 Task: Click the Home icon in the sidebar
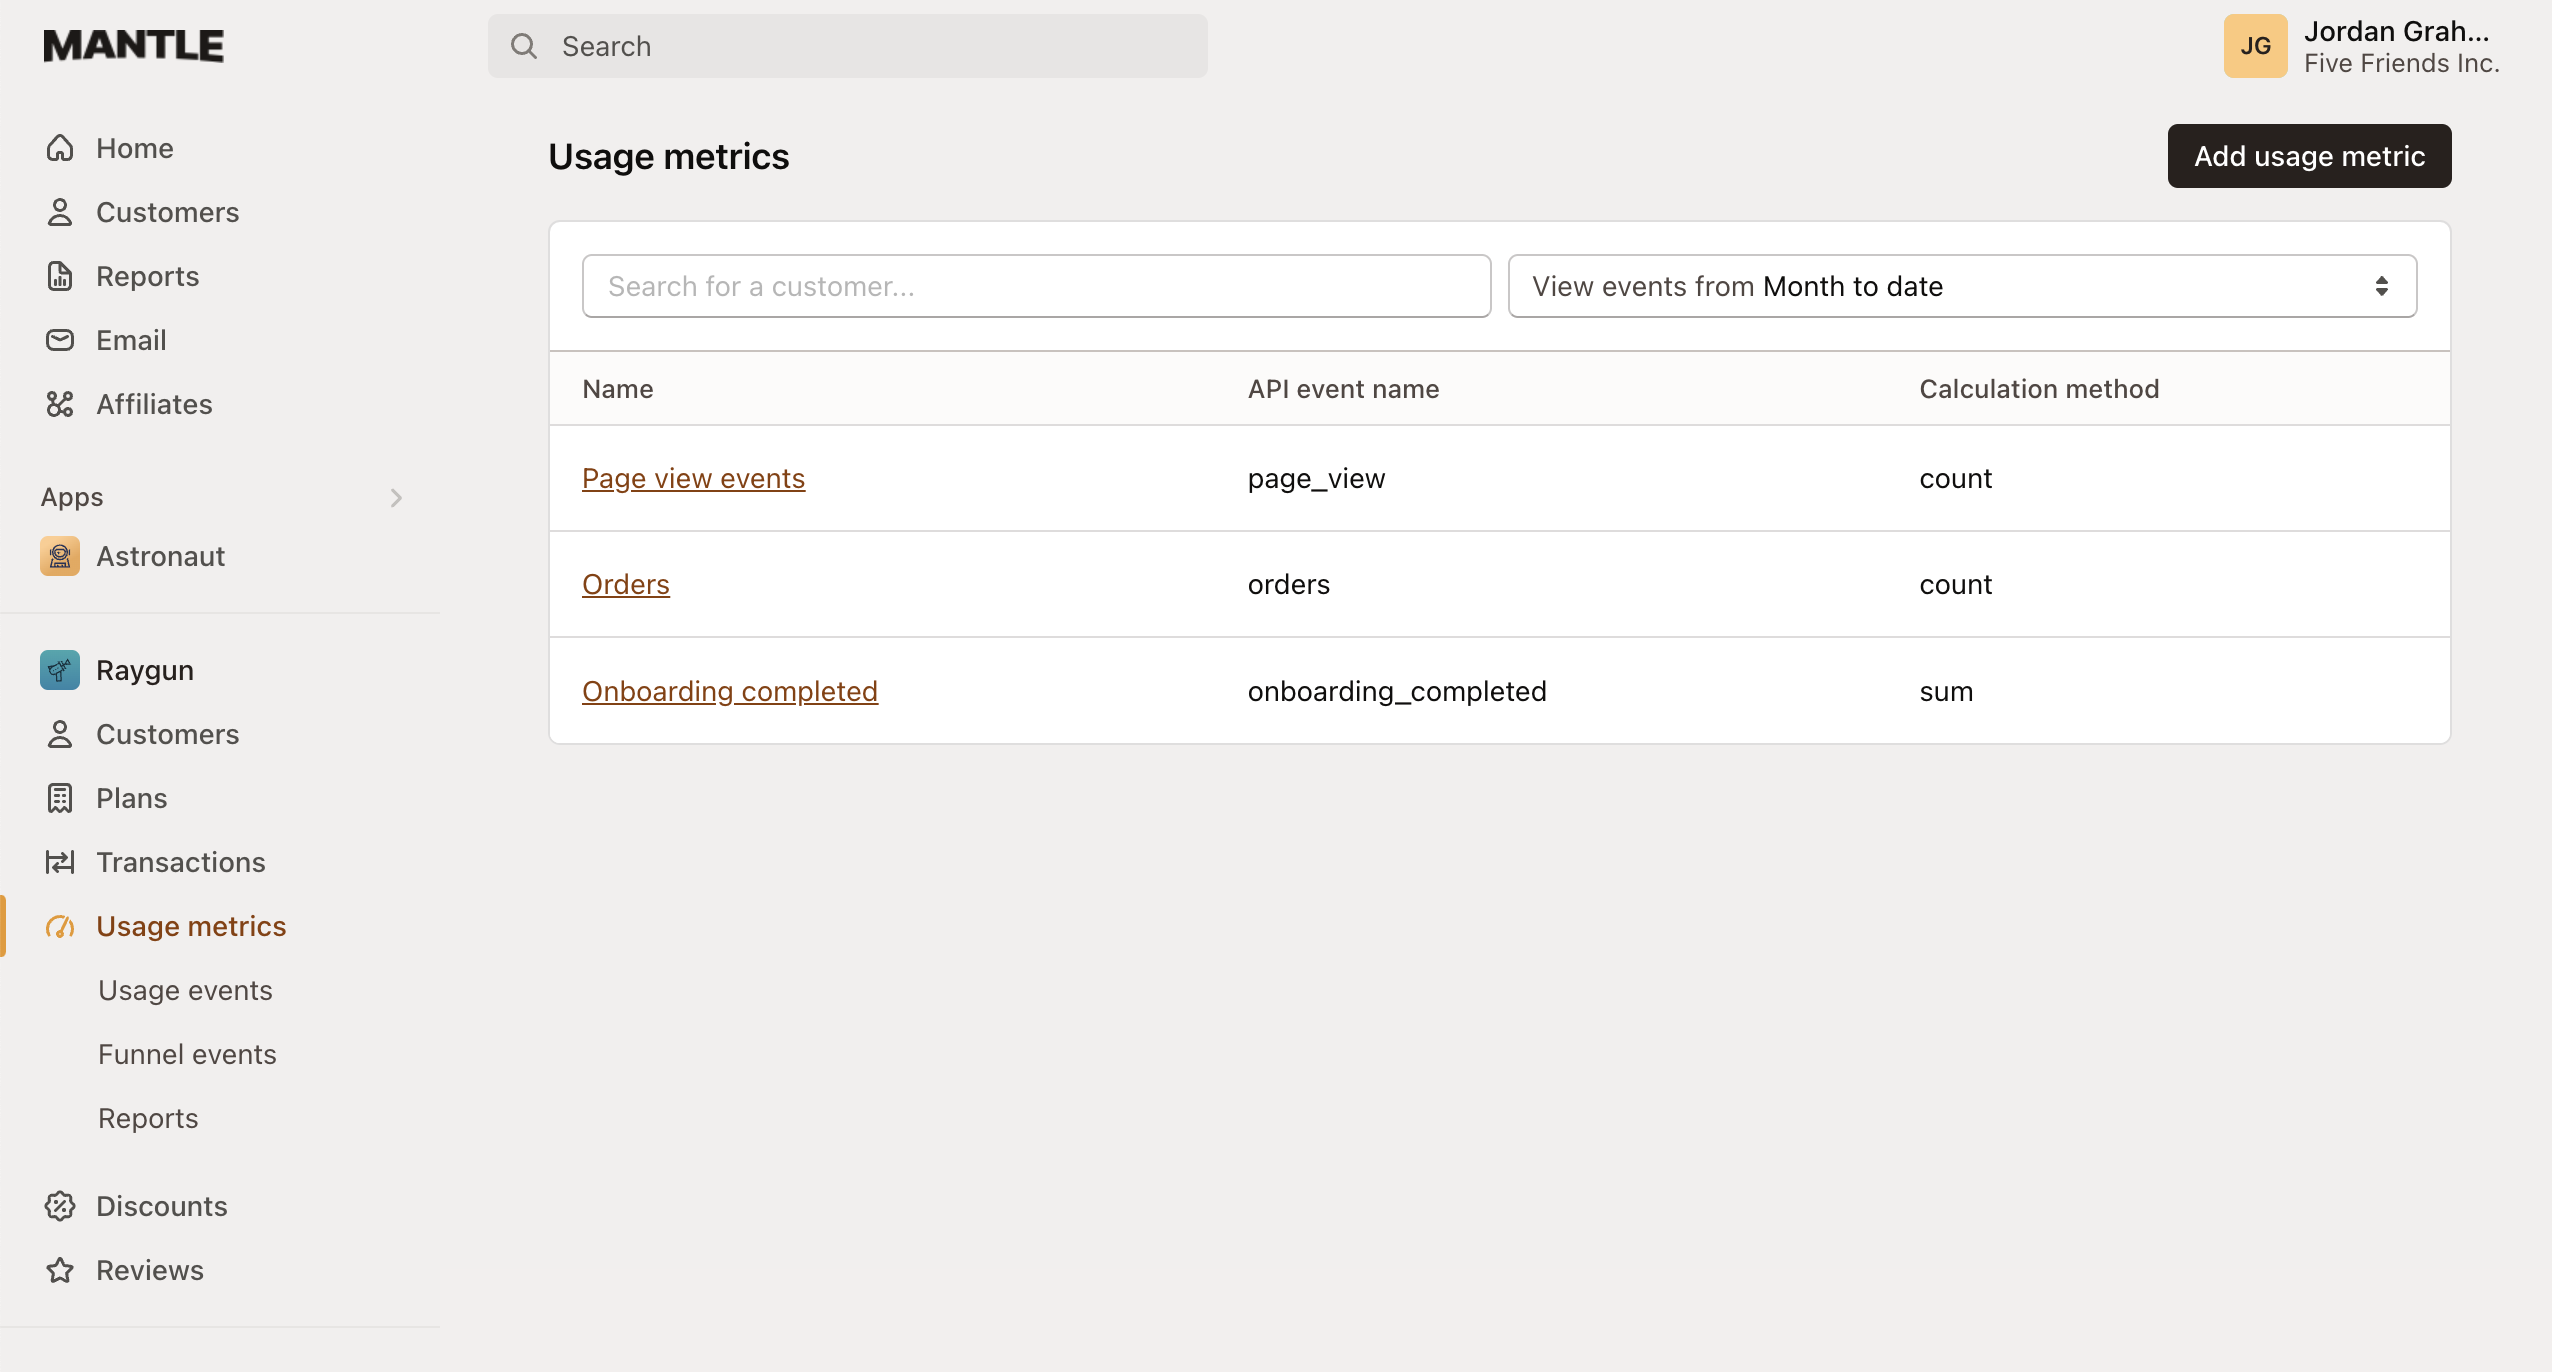pos(59,147)
